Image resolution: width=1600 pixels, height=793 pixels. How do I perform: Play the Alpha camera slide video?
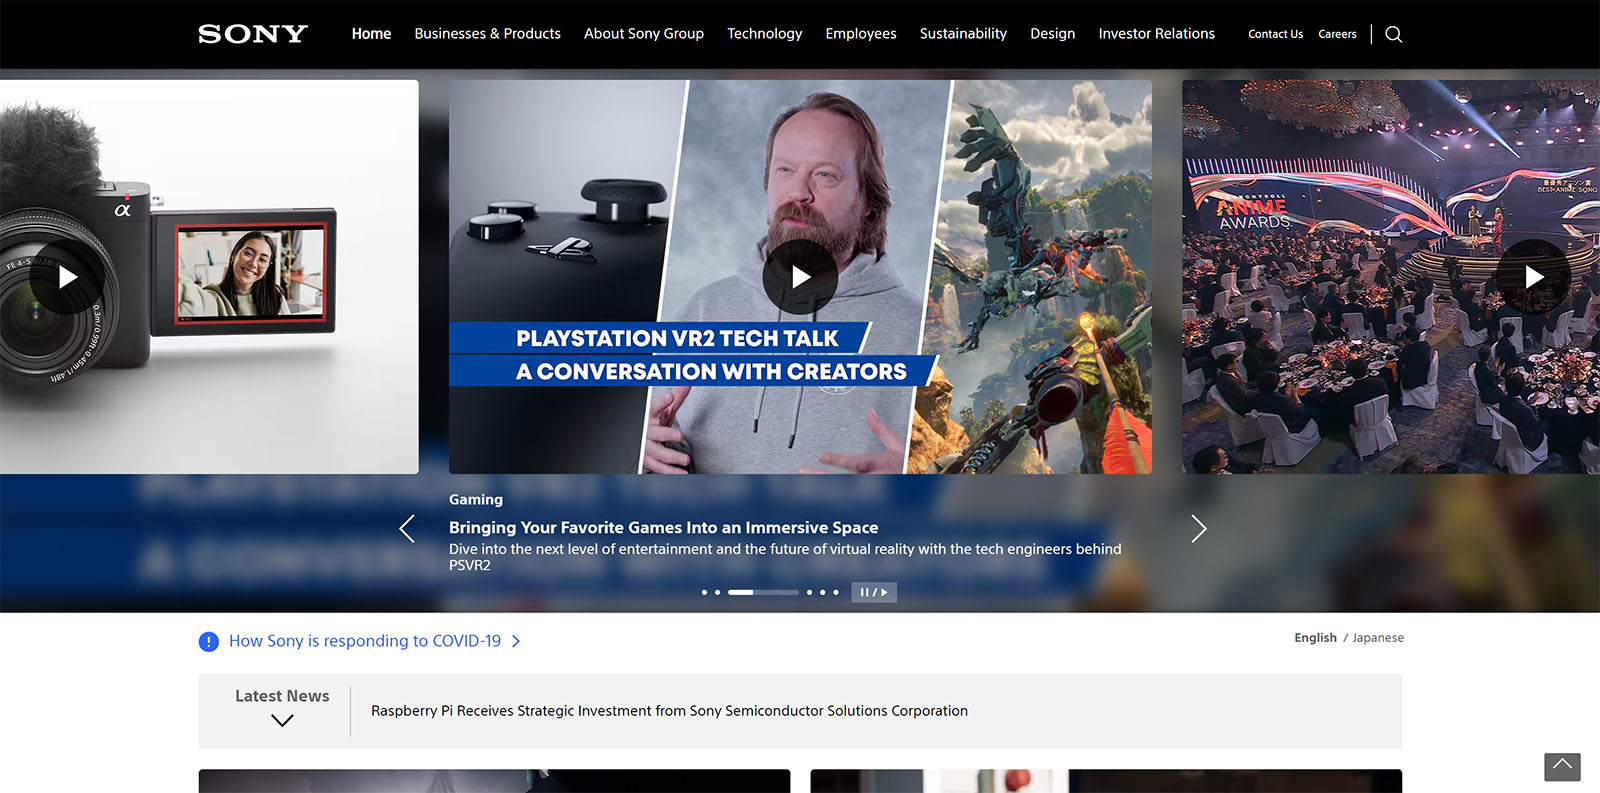[67, 277]
